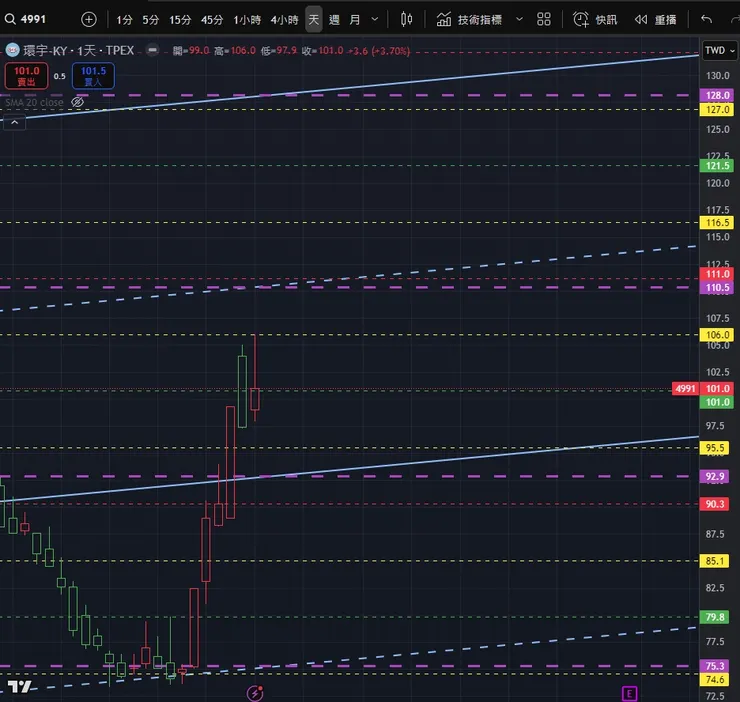Select the 天 daily interval

point(314,19)
